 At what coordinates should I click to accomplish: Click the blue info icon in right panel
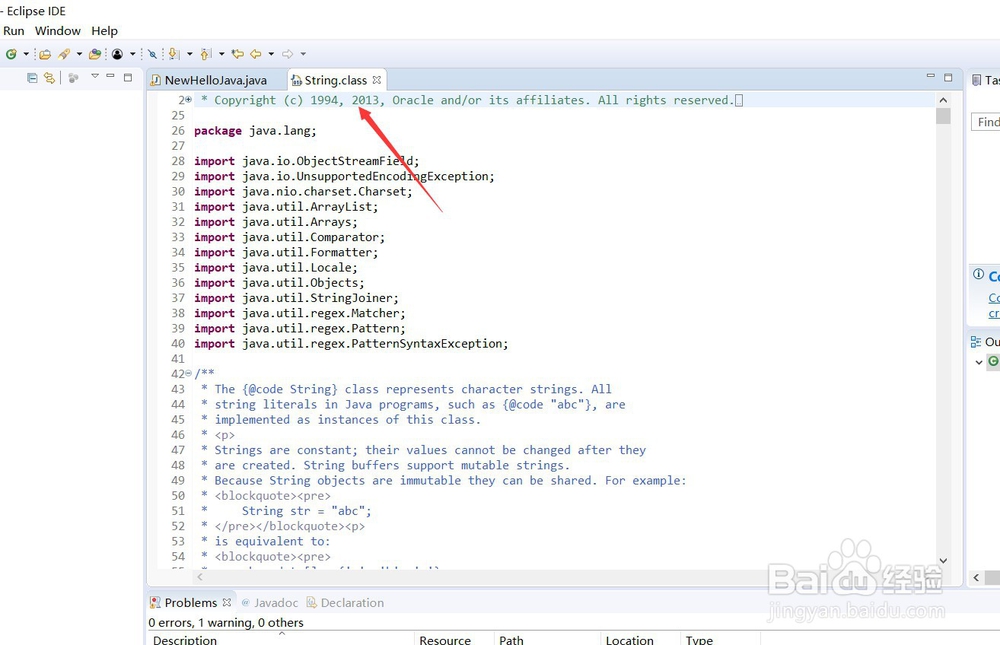coord(978,274)
